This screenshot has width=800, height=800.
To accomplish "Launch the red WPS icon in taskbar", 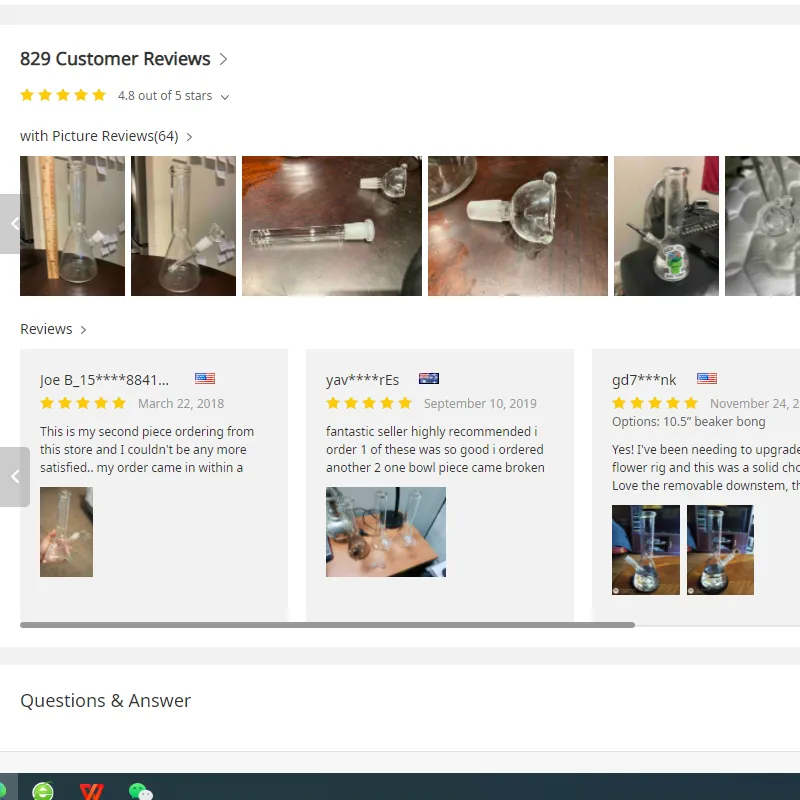I will click(92, 791).
